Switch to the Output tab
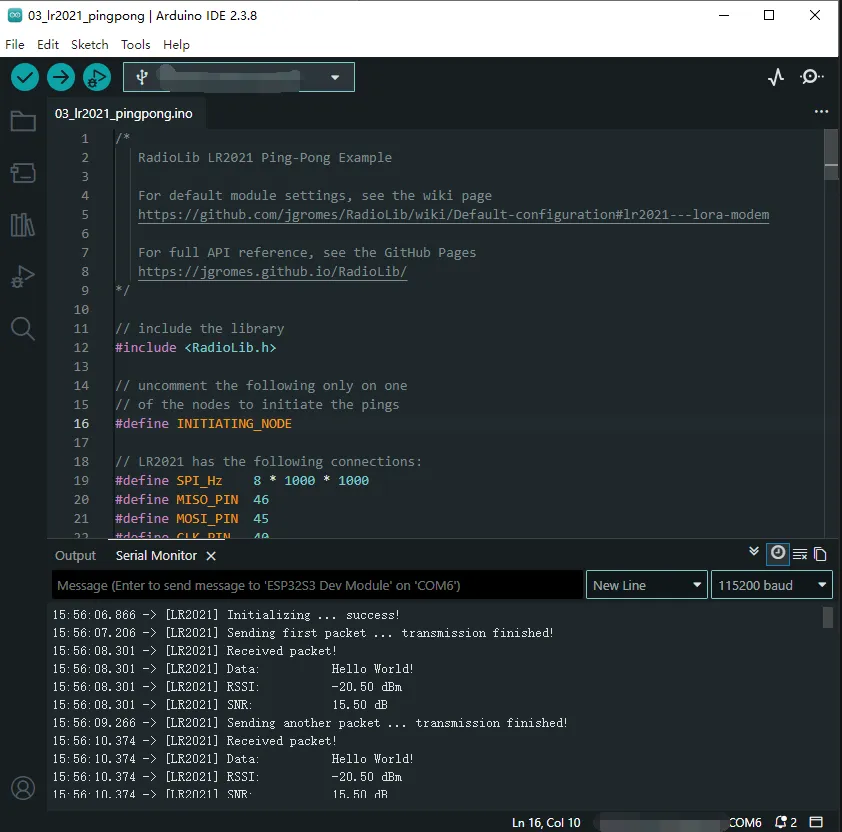The height and width of the screenshot is (832, 842). (76, 556)
